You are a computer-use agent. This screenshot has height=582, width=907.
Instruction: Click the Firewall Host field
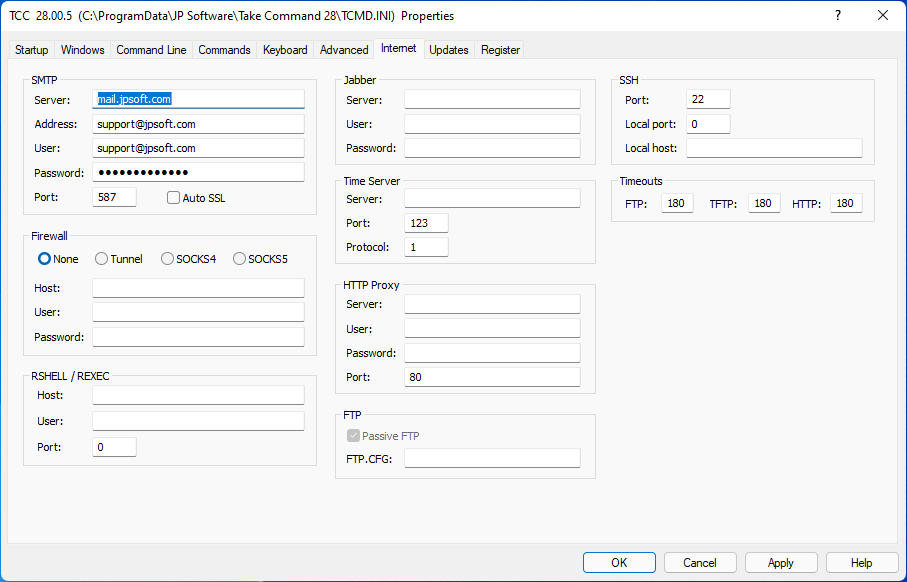click(x=198, y=288)
